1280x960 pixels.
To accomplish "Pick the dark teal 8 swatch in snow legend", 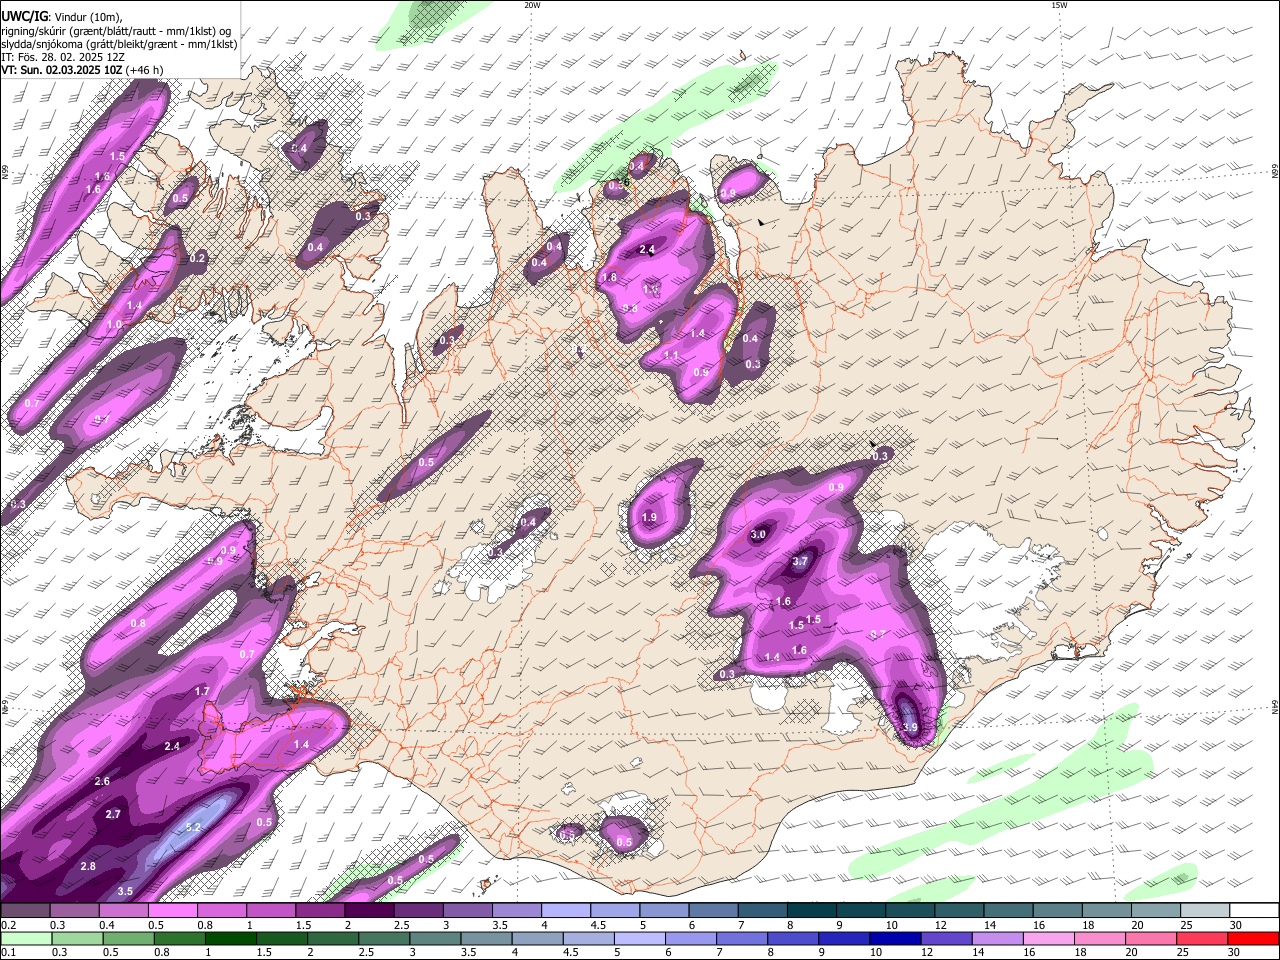I will (x=812, y=911).
